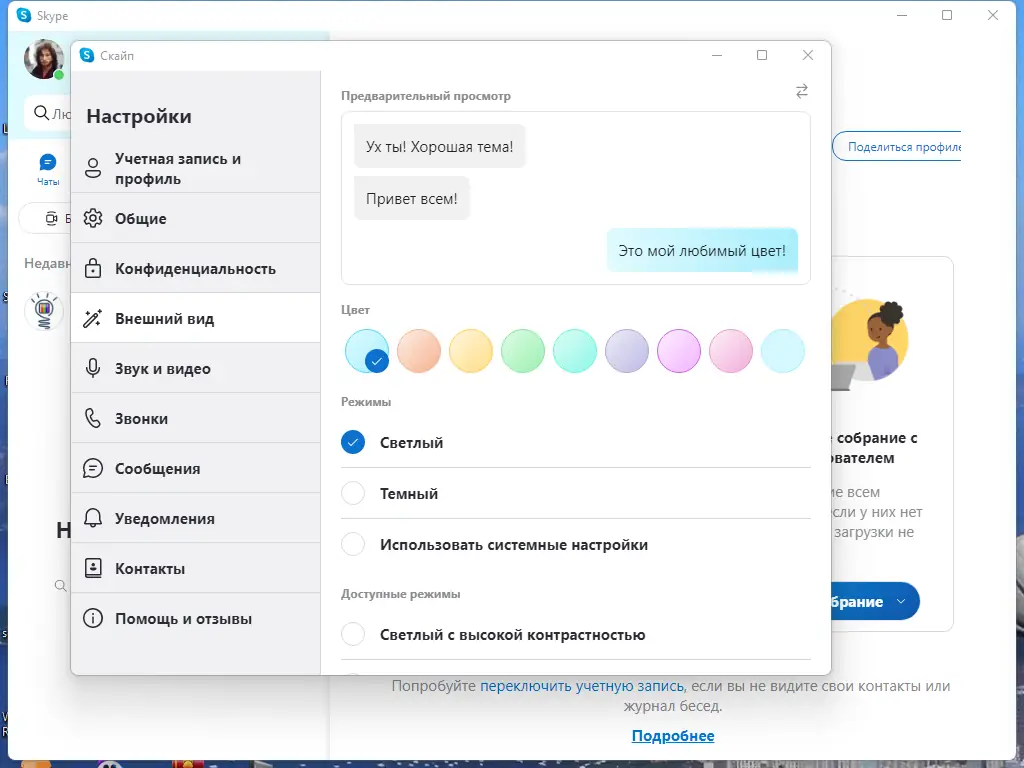Reset theme preview with the swap arrows icon
The height and width of the screenshot is (768, 1024).
tap(801, 91)
